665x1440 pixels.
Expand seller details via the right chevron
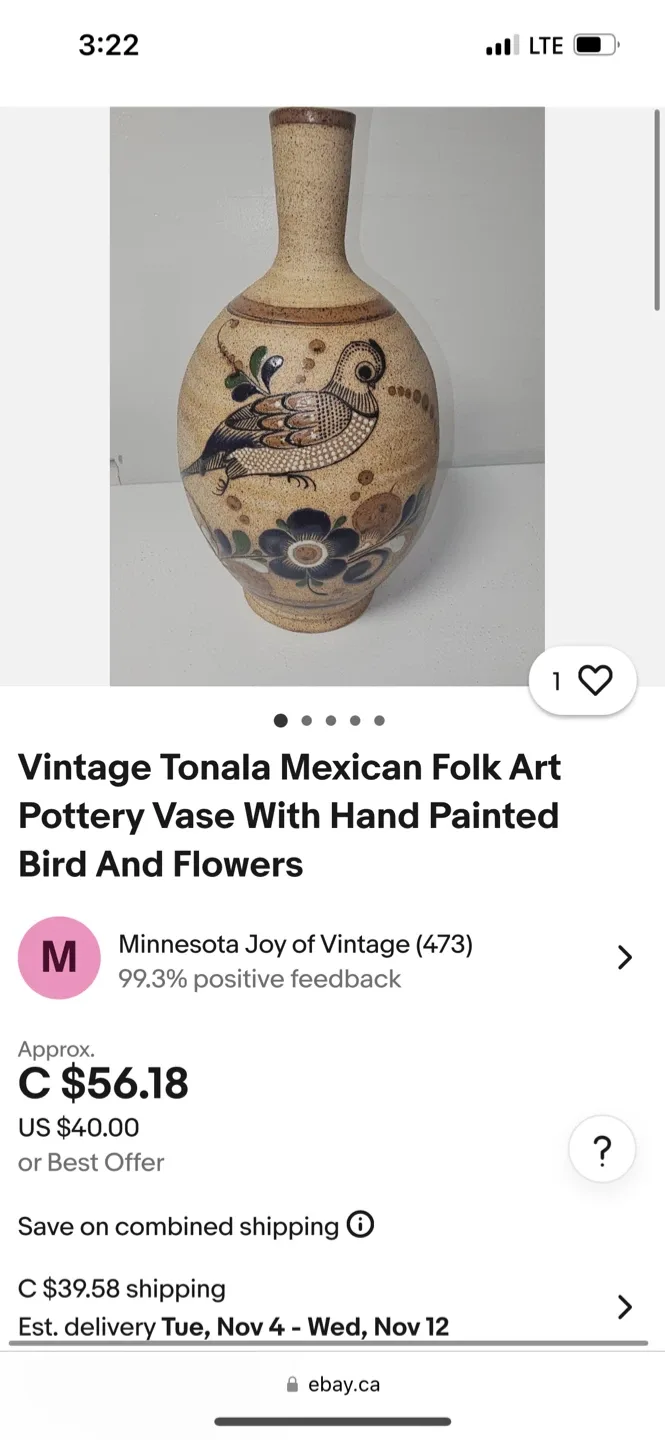626,957
